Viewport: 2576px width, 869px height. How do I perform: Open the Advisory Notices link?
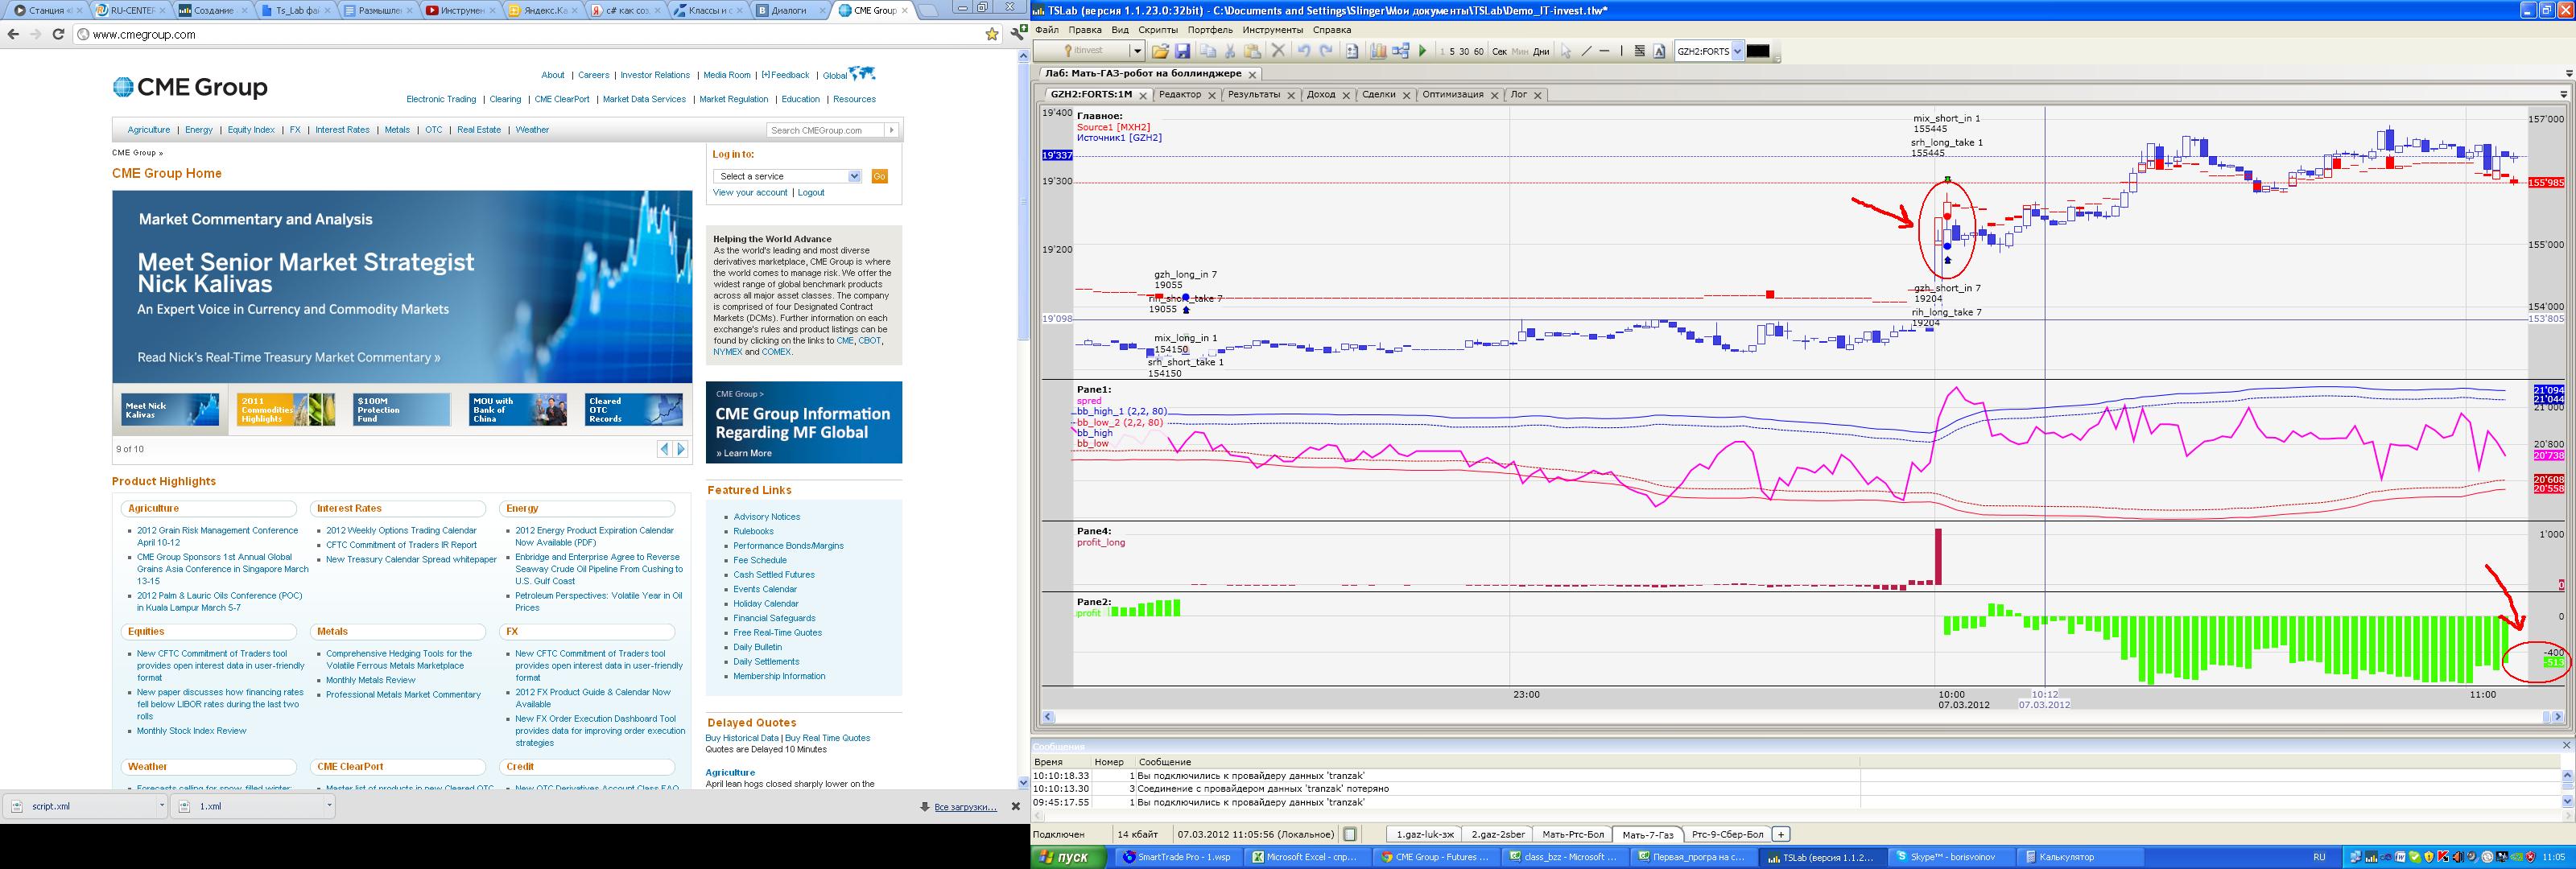coord(766,517)
